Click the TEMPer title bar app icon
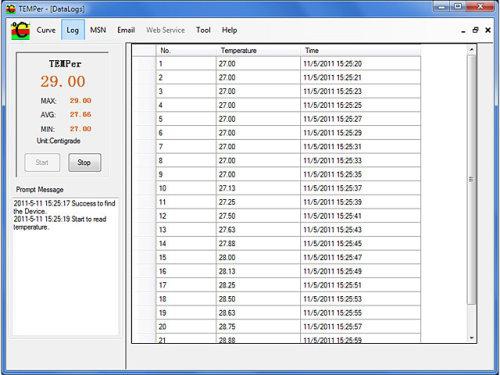The width and height of the screenshot is (500, 375). coord(11,9)
